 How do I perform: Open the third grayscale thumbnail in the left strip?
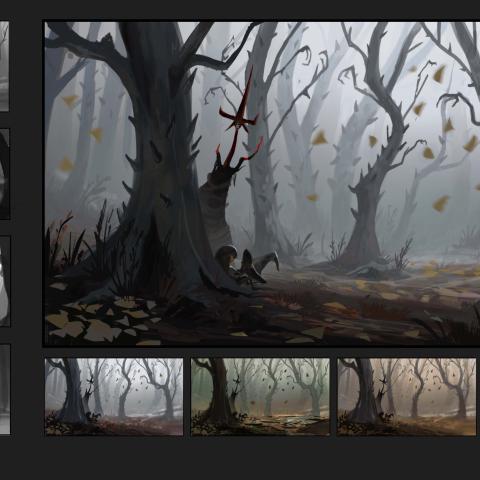[x=5, y=281]
